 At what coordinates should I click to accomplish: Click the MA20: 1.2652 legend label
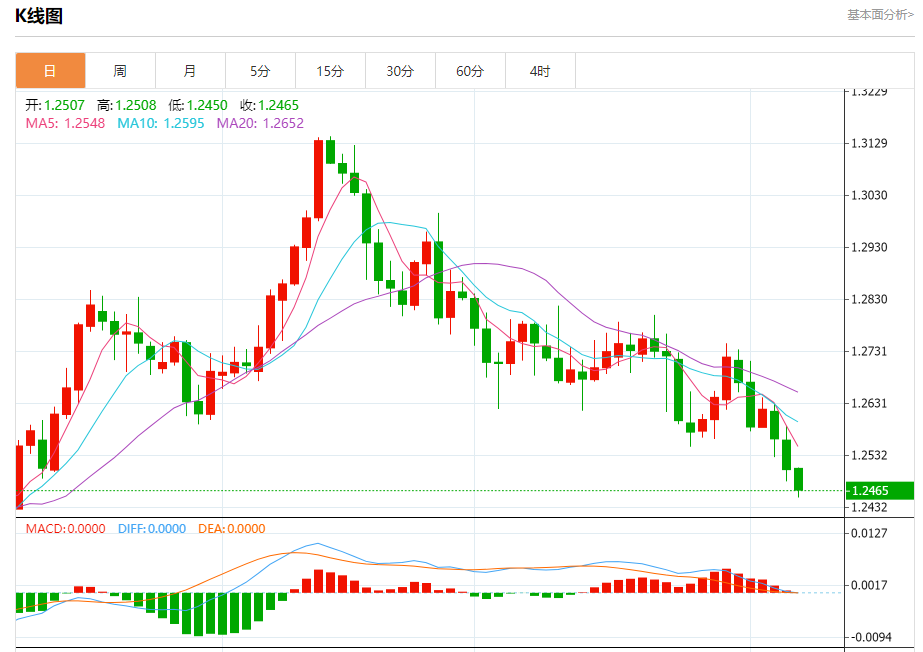260,123
